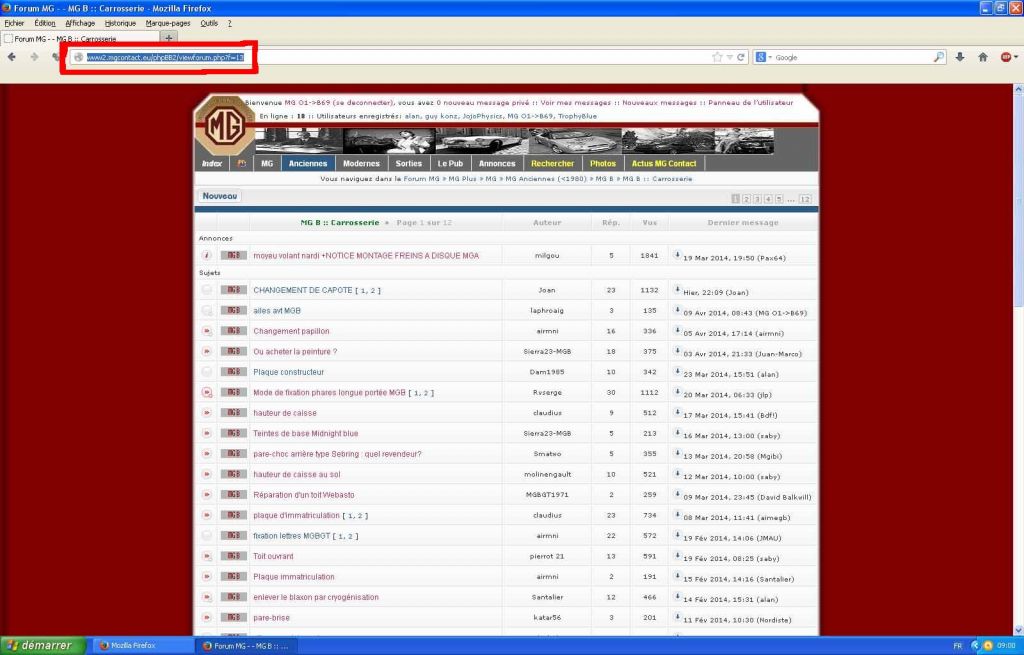Viewport: 1024px width, 655px height.
Task: Click the FR language indicator in tray
Action: click(x=957, y=646)
